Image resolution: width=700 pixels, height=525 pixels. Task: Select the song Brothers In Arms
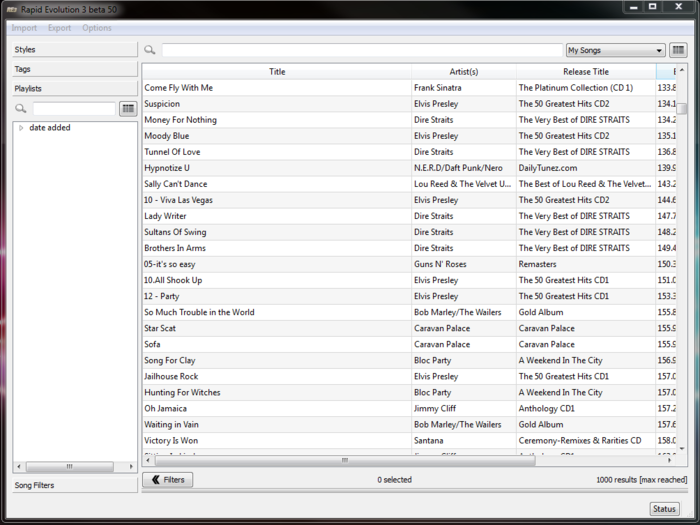click(x=277, y=249)
